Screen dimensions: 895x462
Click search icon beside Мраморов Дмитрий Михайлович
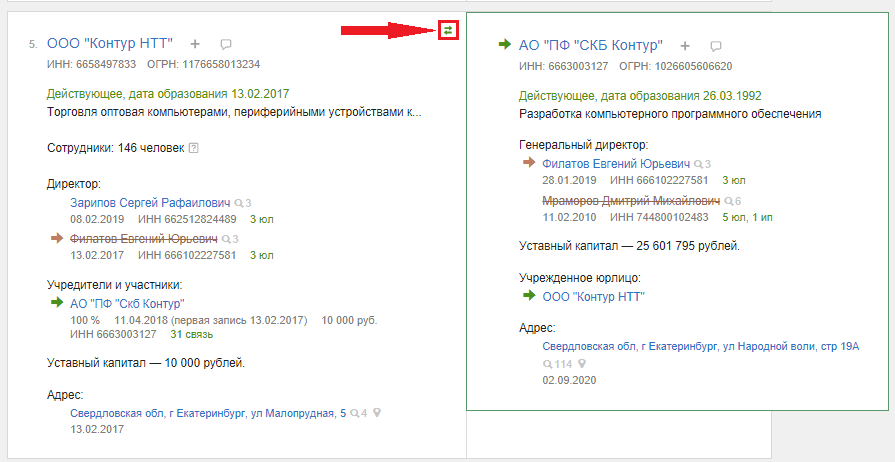tap(727, 201)
